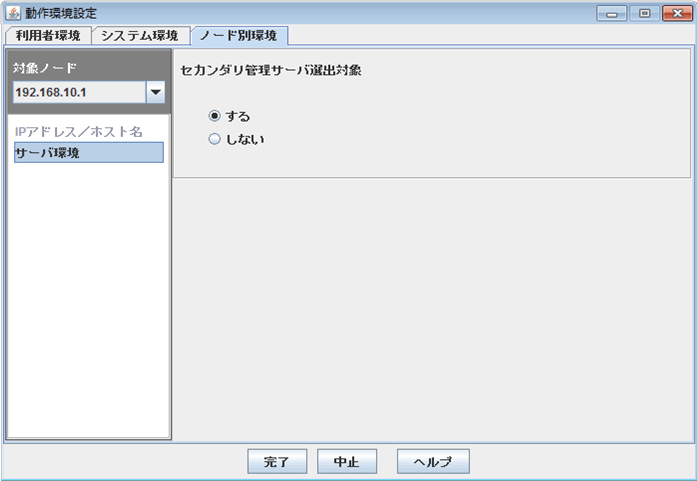
Task: Select the サーバ環境 list item
Action: pos(88,152)
